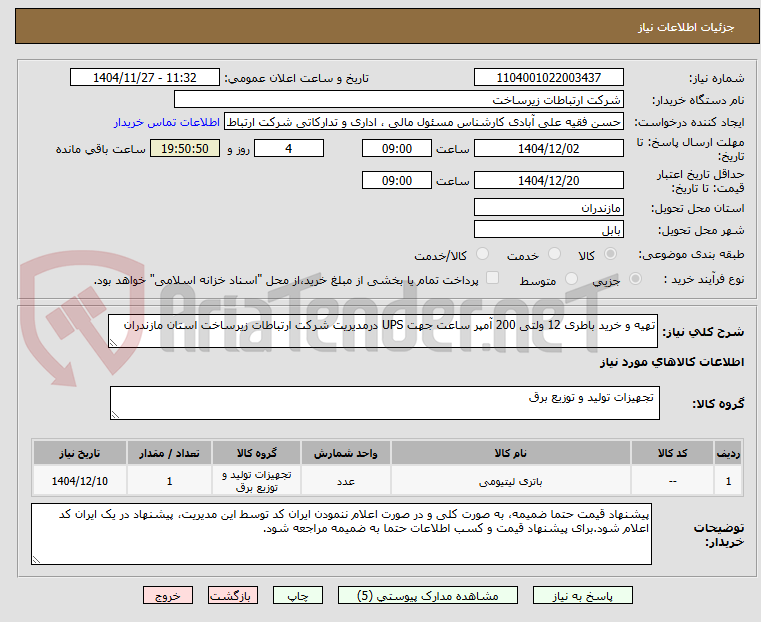Screen dimensions: 761x622
Task: Click the نام کالا column header
Action: click(511, 453)
